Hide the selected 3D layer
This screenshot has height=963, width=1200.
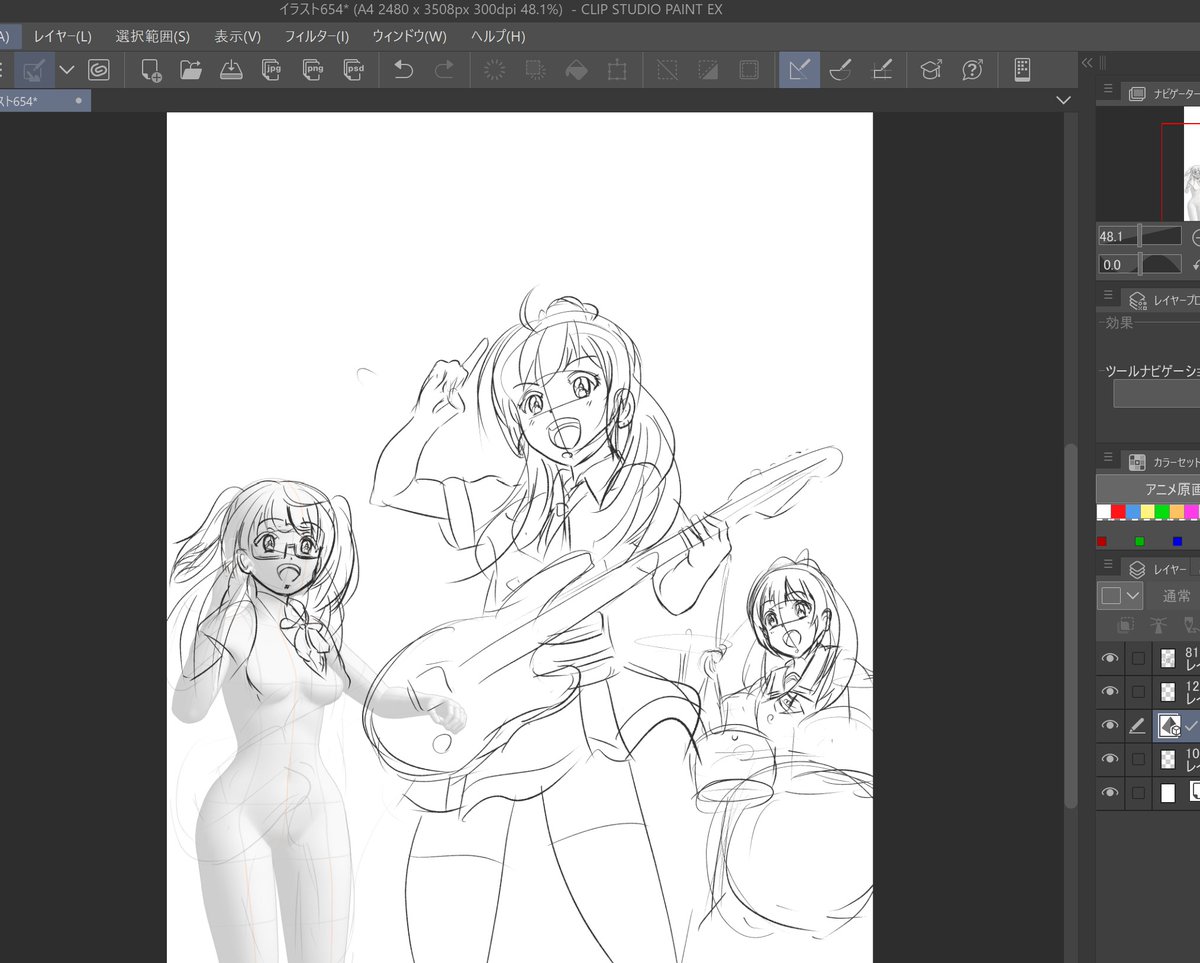pyautogui.click(x=1109, y=726)
